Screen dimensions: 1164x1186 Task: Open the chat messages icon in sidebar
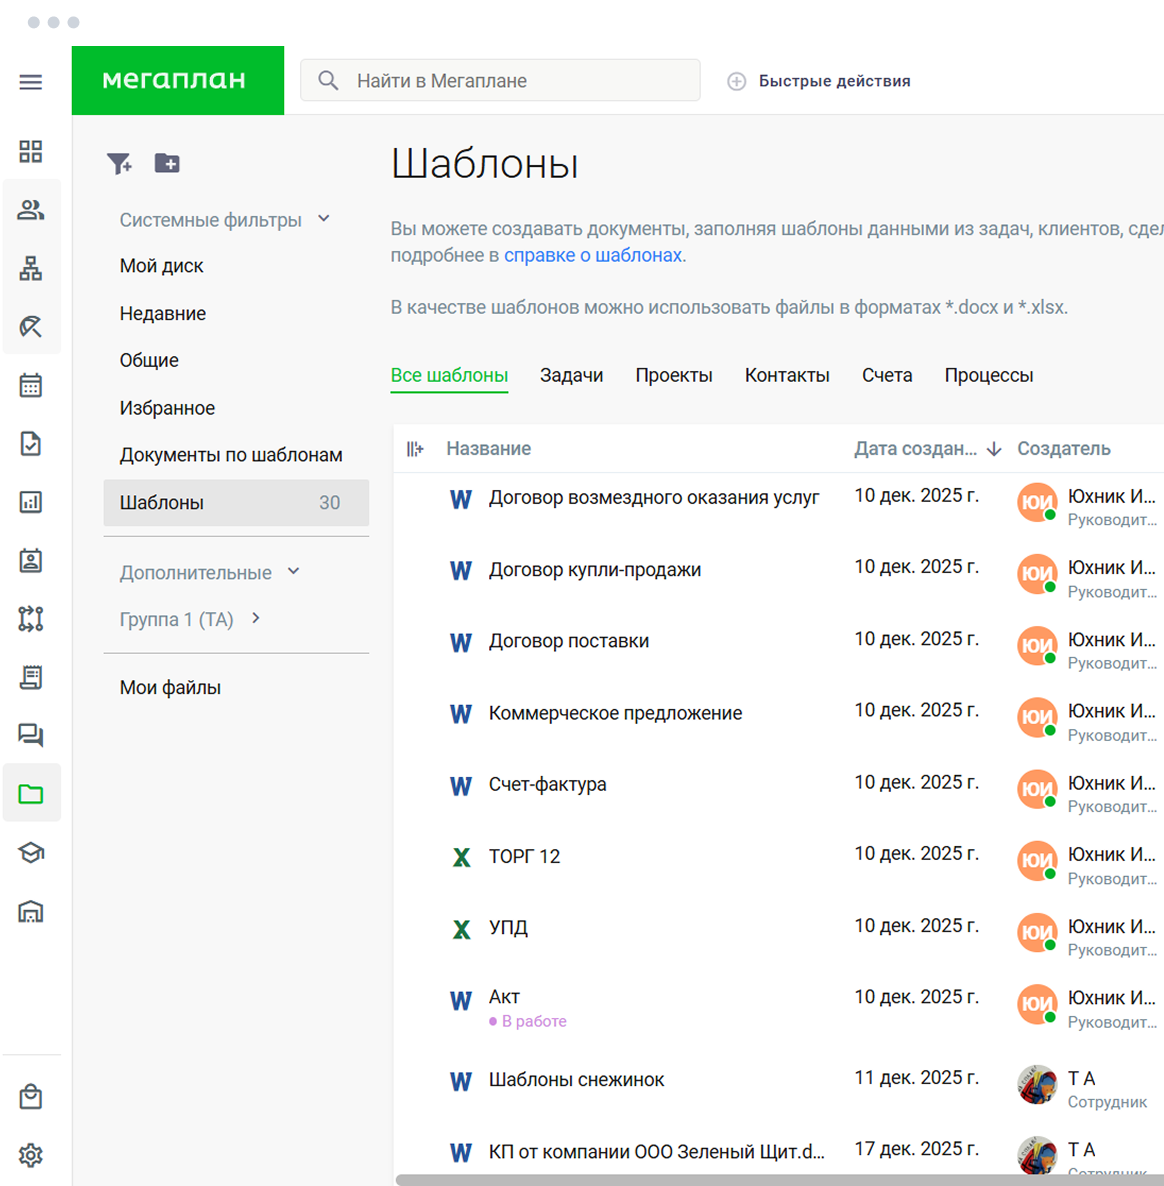pyautogui.click(x=30, y=734)
